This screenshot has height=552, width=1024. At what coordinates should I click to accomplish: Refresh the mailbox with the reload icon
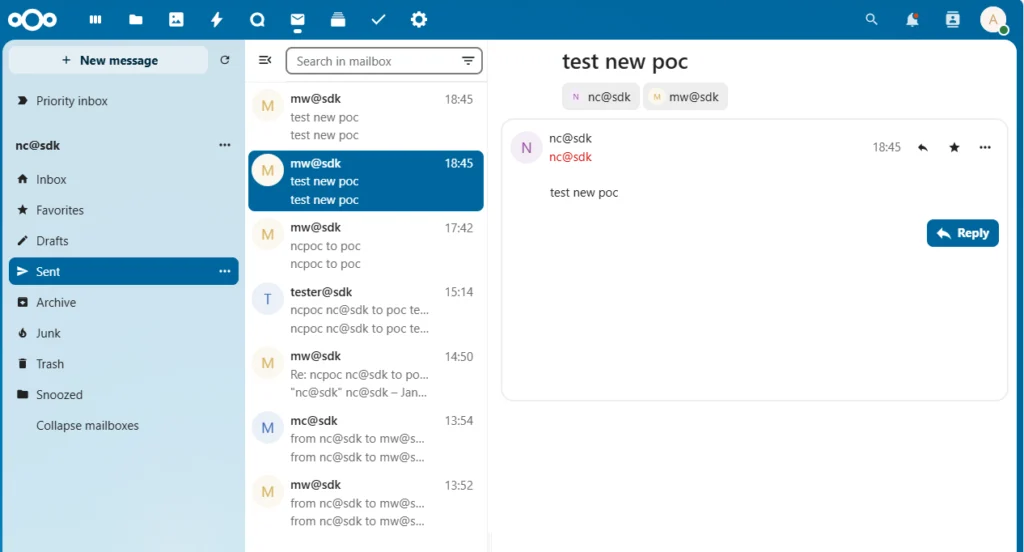[x=225, y=60]
